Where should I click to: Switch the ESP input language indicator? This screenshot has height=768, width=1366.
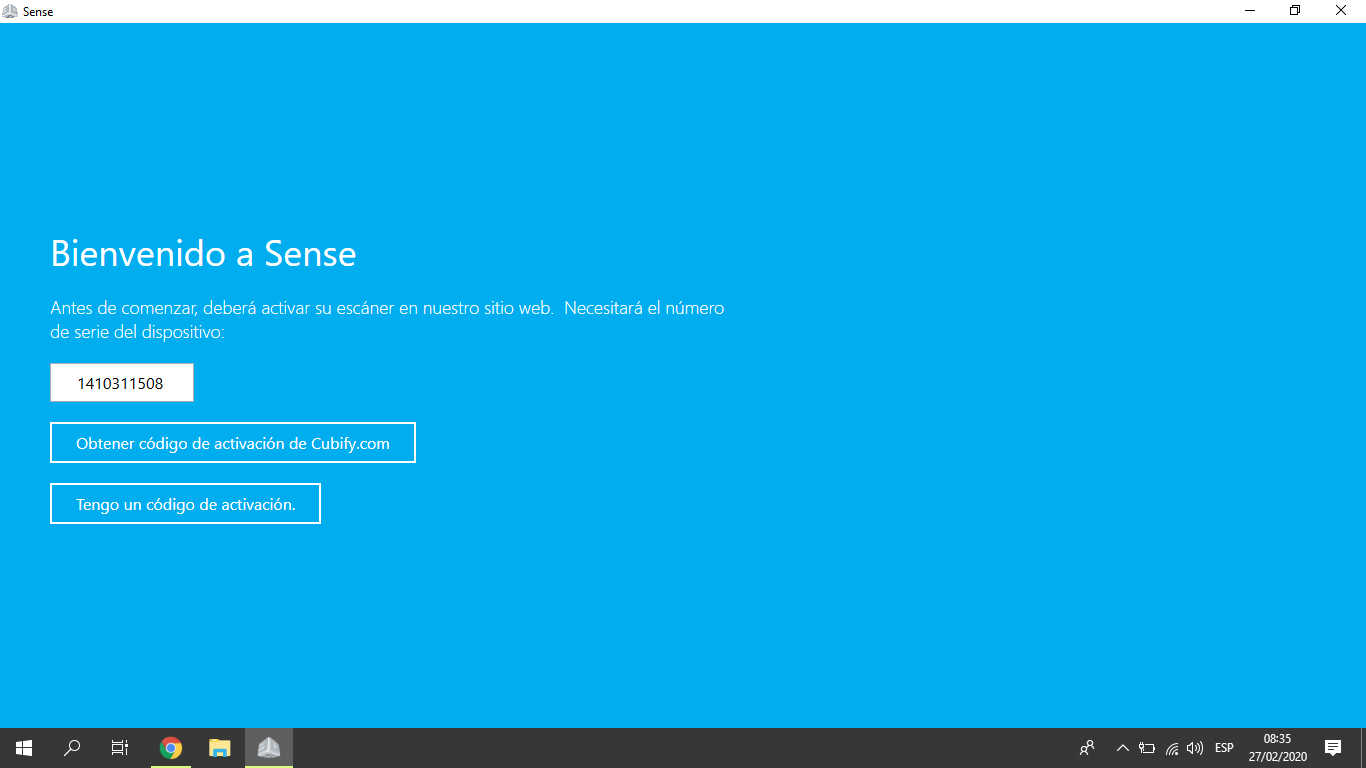1224,748
